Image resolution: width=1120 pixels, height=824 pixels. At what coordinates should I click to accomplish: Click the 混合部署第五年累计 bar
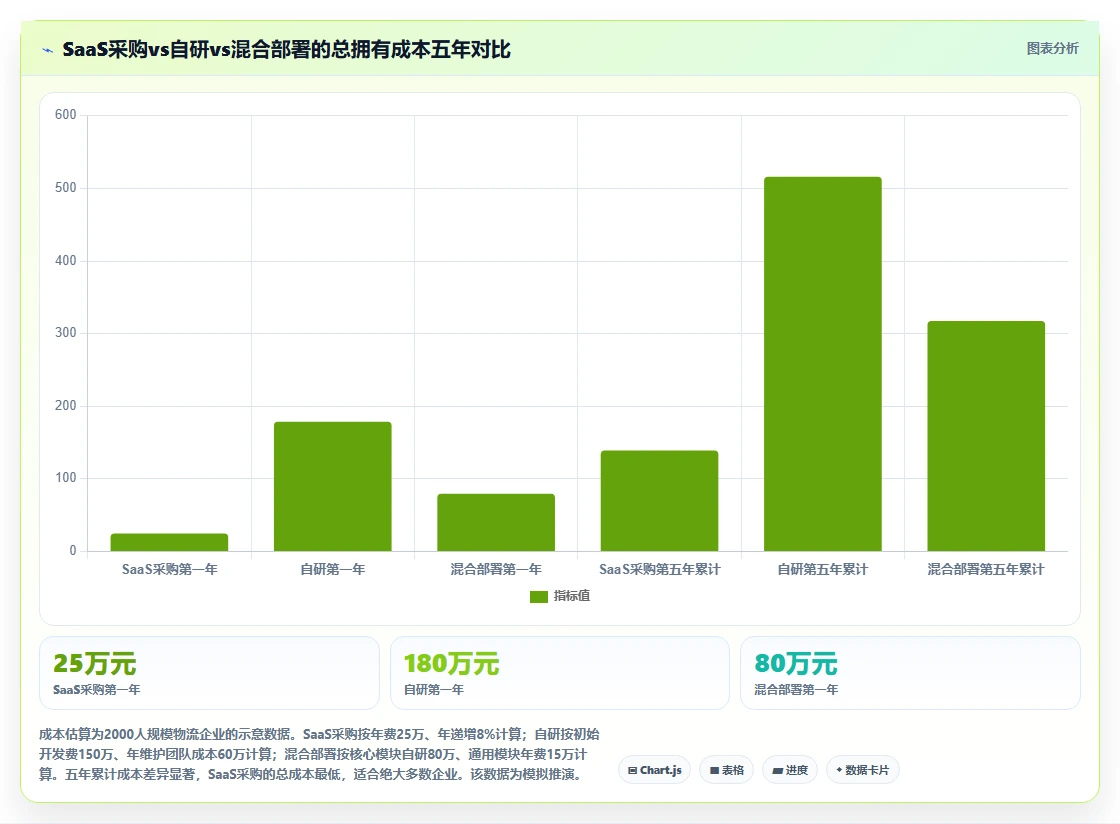click(x=986, y=436)
